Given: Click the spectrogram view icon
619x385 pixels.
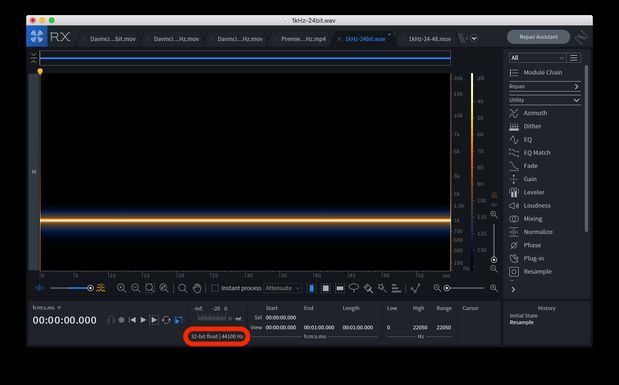Looking at the screenshot, I should pyautogui.click(x=101, y=288).
